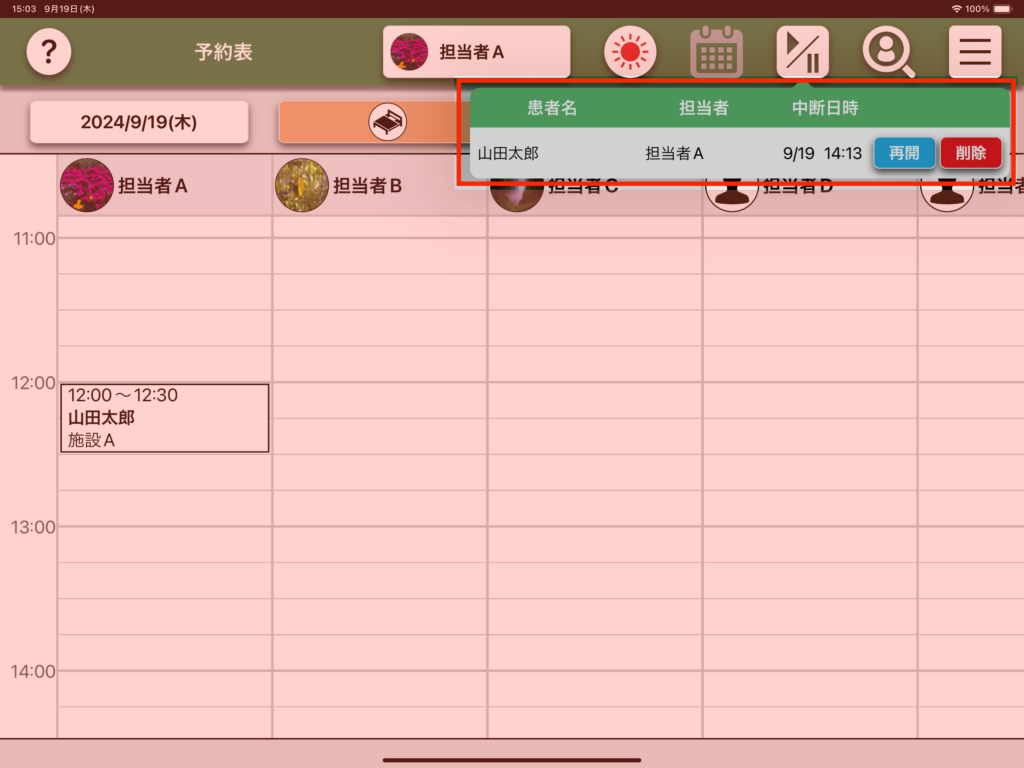Tap the 患者名 column header
This screenshot has height=768, width=1024.
point(552,108)
